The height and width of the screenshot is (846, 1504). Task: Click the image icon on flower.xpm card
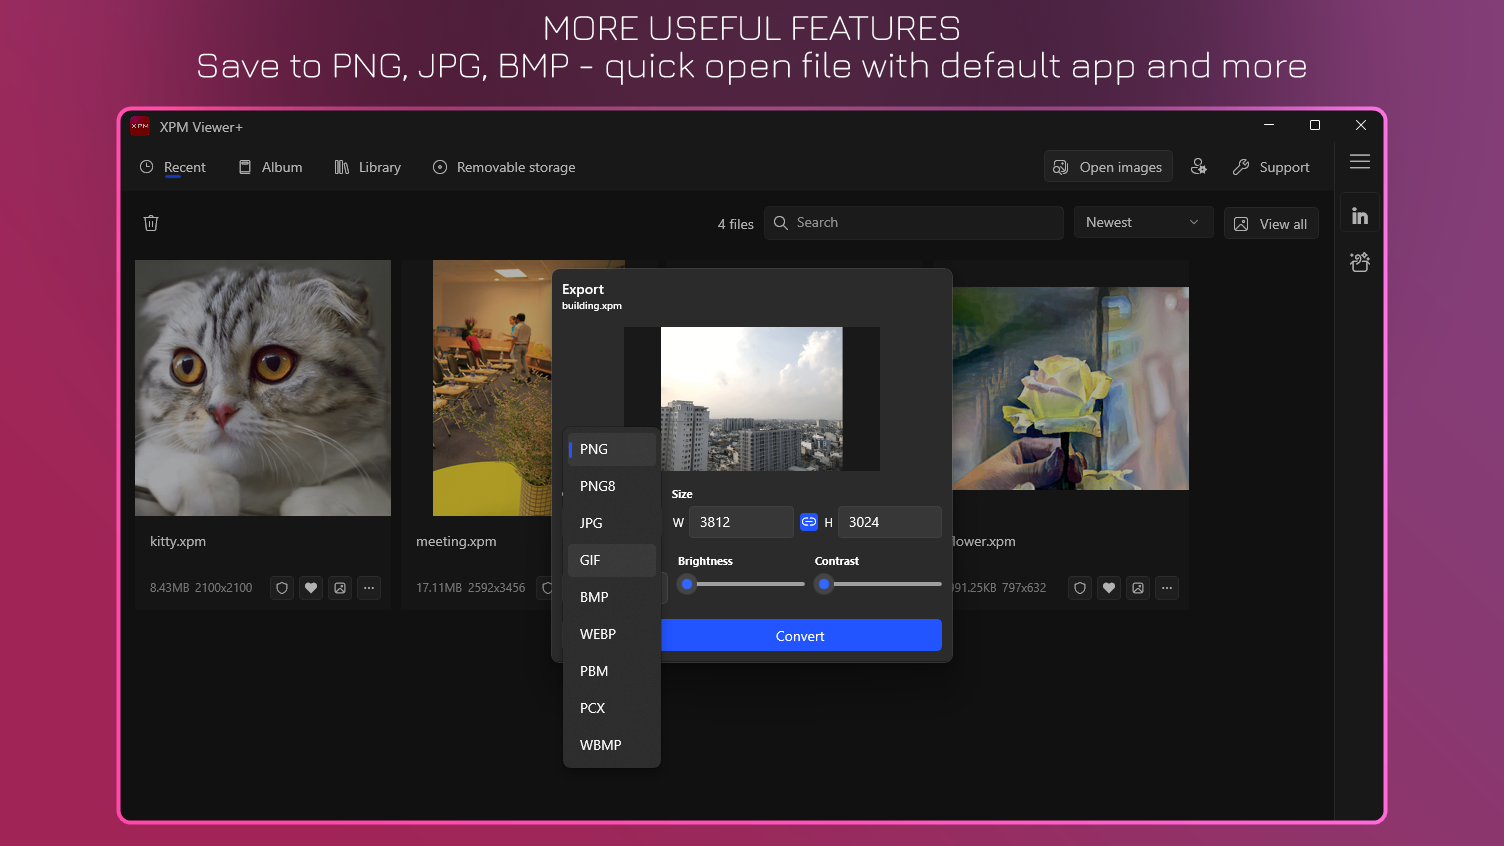tap(1138, 588)
